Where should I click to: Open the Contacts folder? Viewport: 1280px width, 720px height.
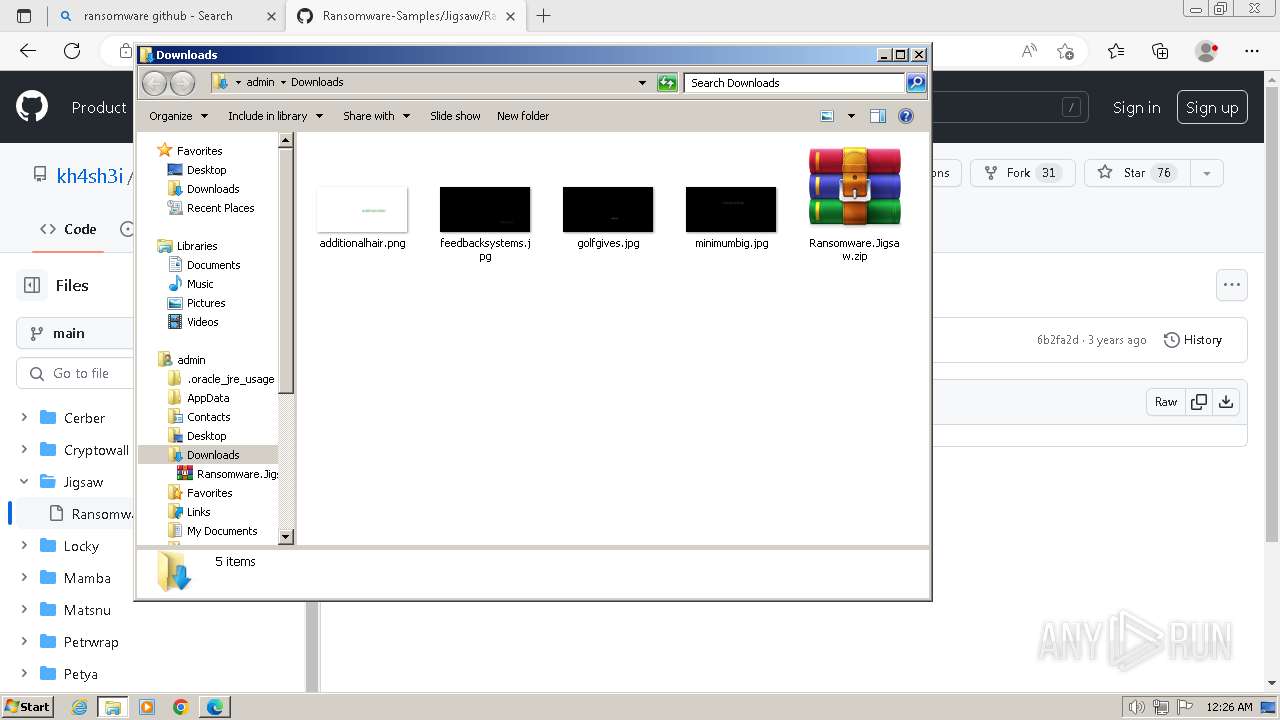point(208,417)
